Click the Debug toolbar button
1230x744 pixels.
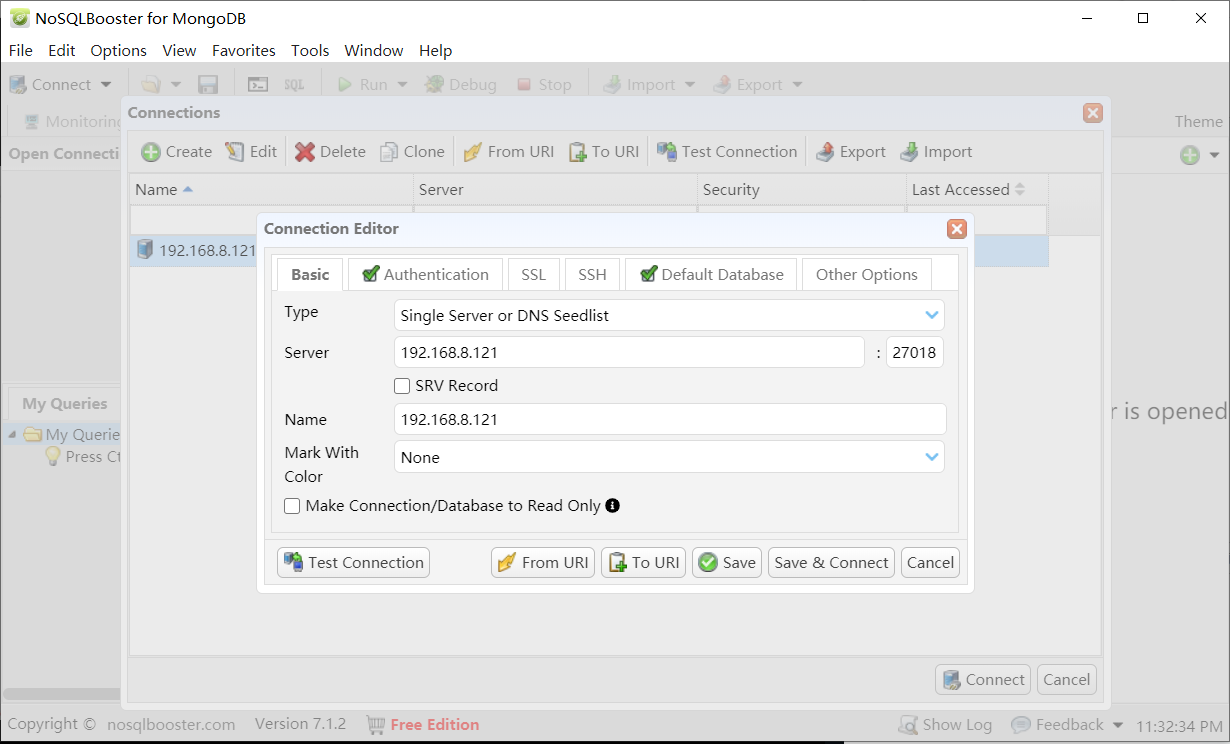(461, 85)
